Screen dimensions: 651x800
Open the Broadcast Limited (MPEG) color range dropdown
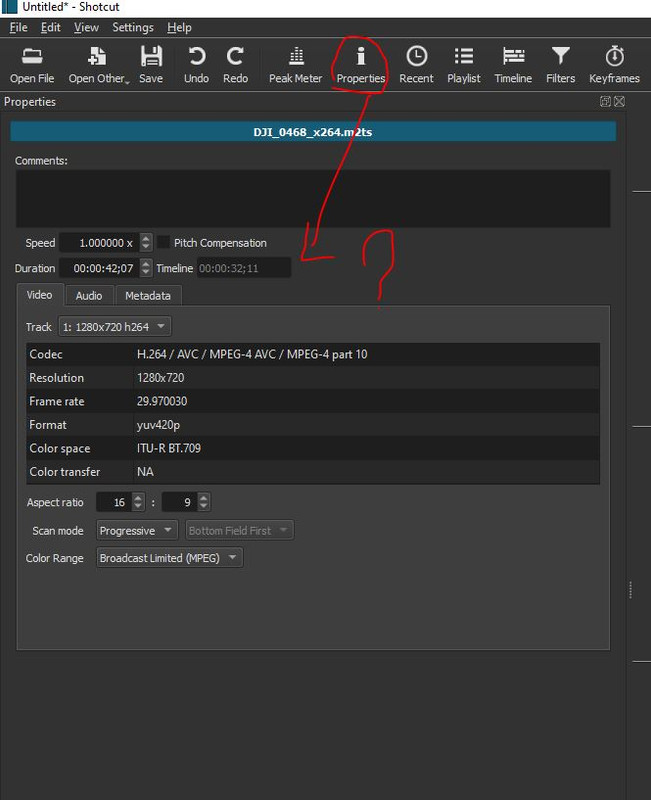170,558
